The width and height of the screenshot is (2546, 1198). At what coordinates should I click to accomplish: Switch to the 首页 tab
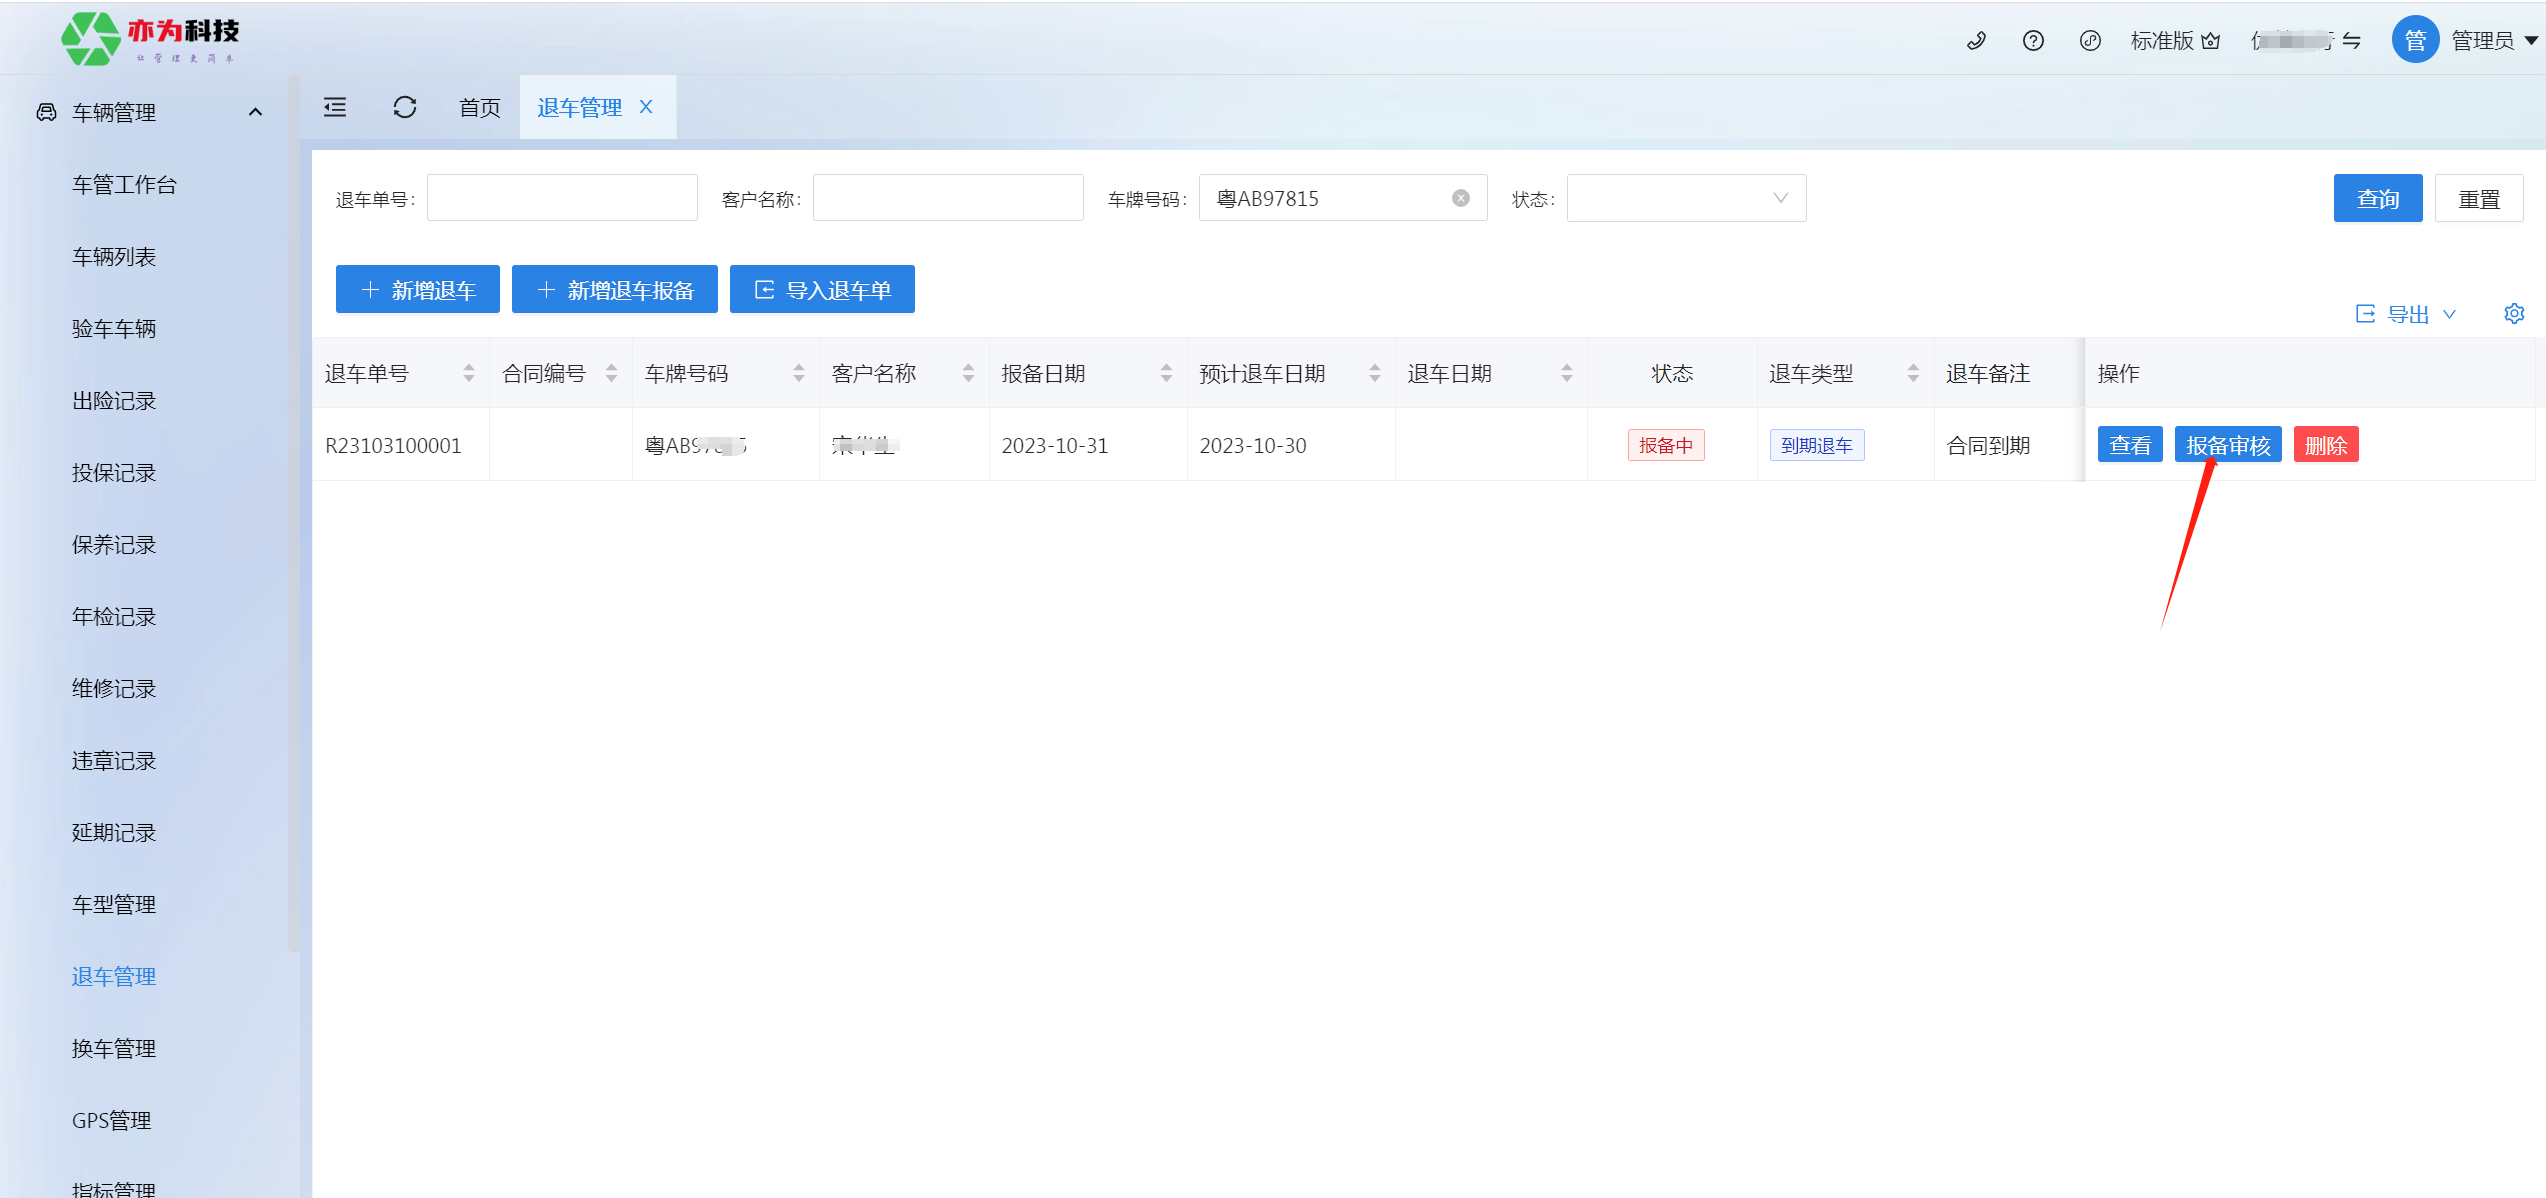point(480,107)
